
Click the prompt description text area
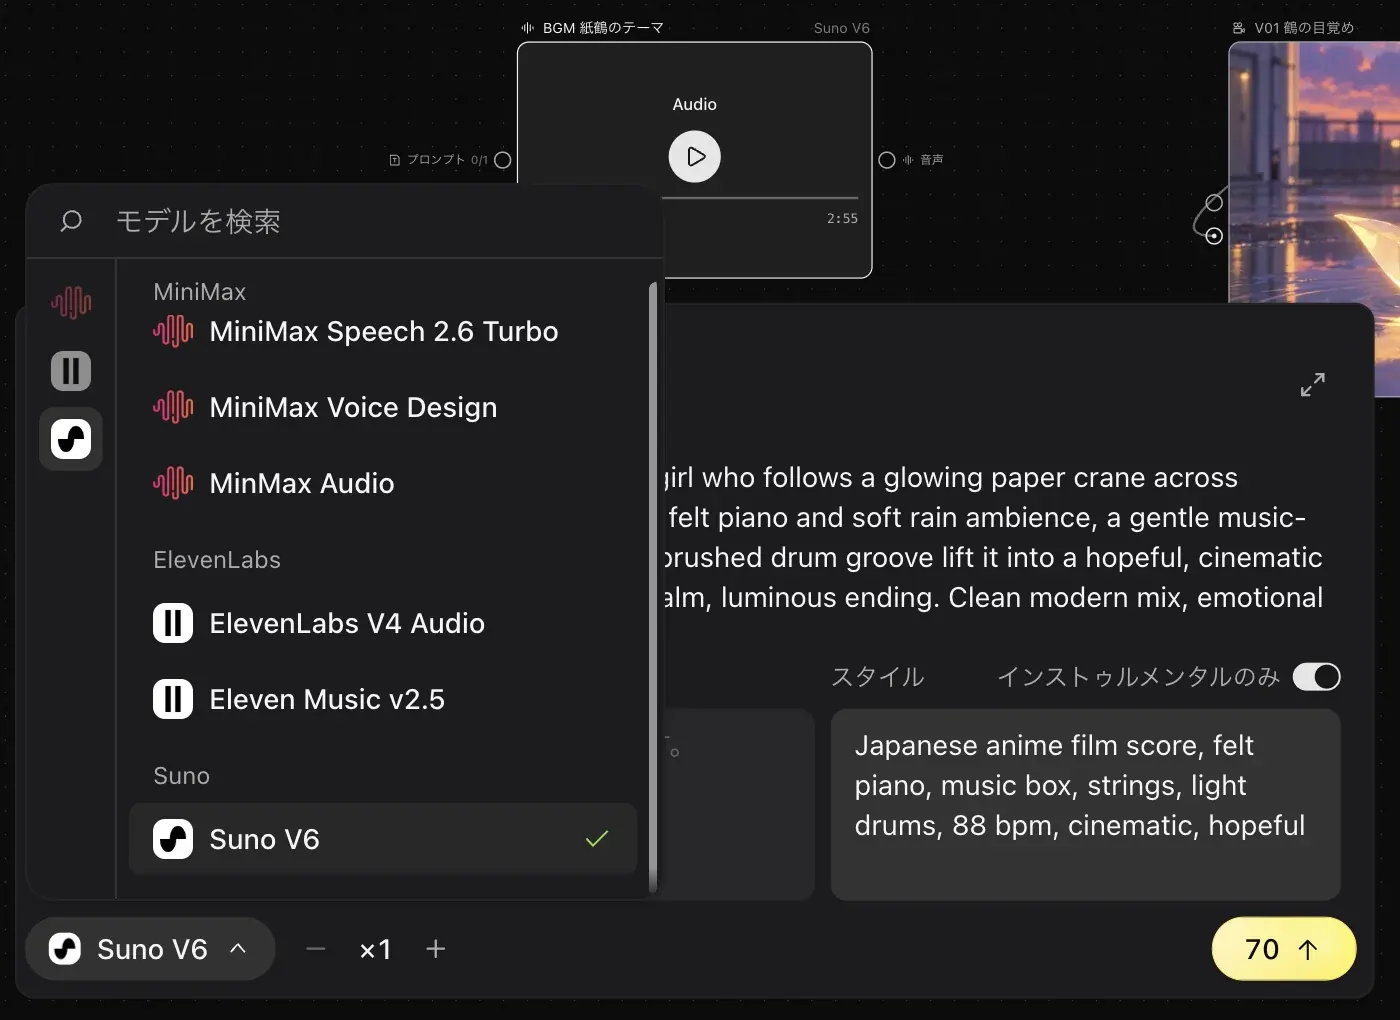tap(995, 537)
